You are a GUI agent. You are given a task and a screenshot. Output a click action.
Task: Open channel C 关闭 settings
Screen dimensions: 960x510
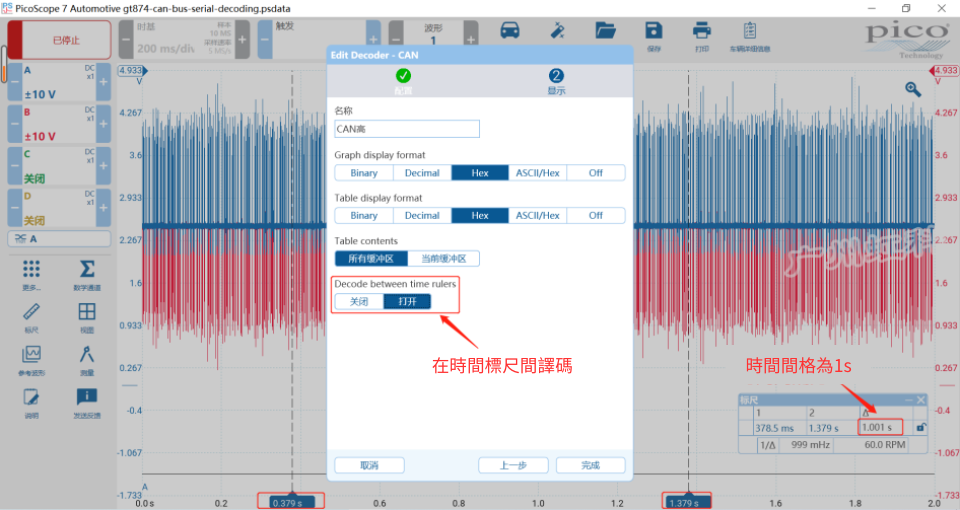coord(59,166)
